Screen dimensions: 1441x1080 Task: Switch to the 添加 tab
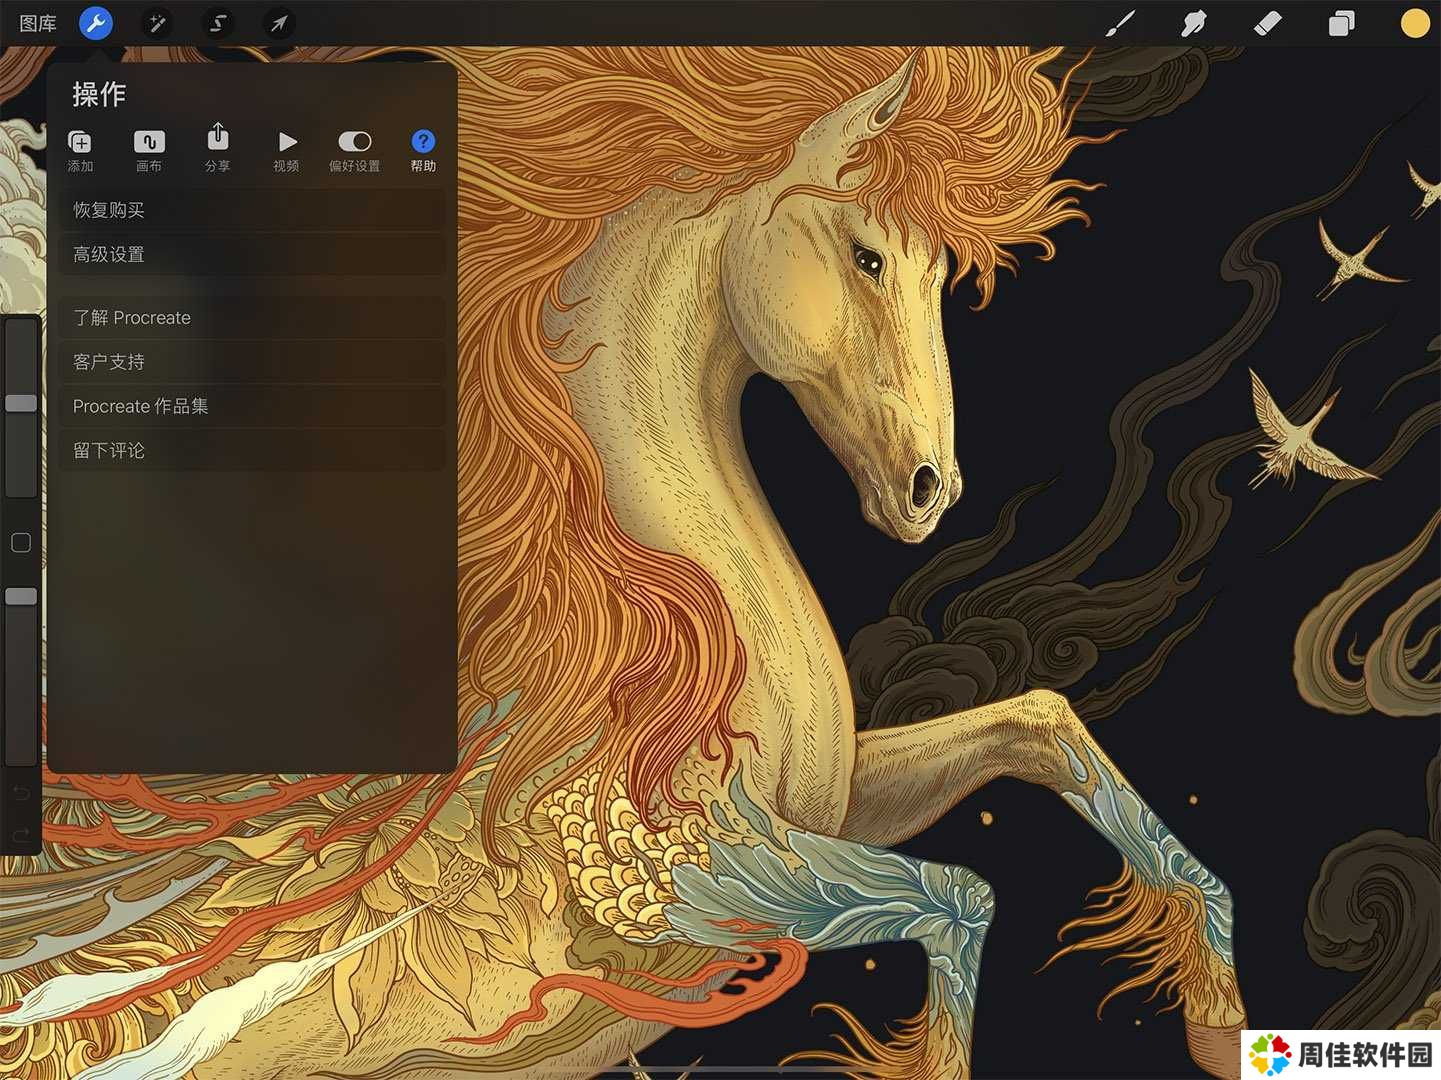coord(80,150)
